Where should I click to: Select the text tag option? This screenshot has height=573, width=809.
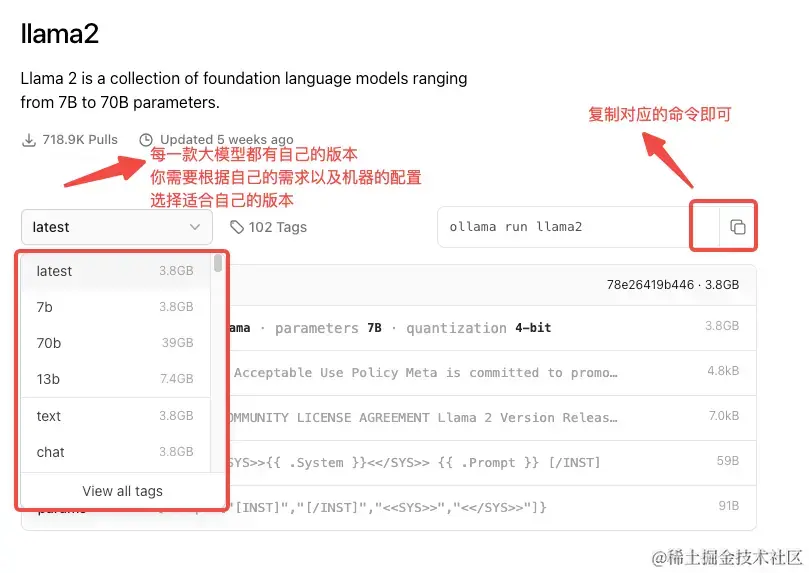[x=115, y=416]
